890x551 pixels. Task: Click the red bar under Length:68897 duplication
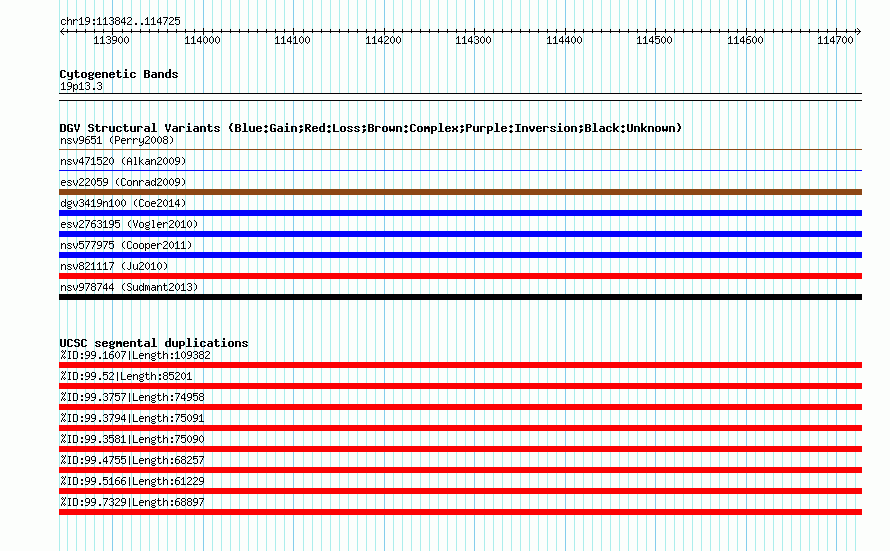pos(460,512)
